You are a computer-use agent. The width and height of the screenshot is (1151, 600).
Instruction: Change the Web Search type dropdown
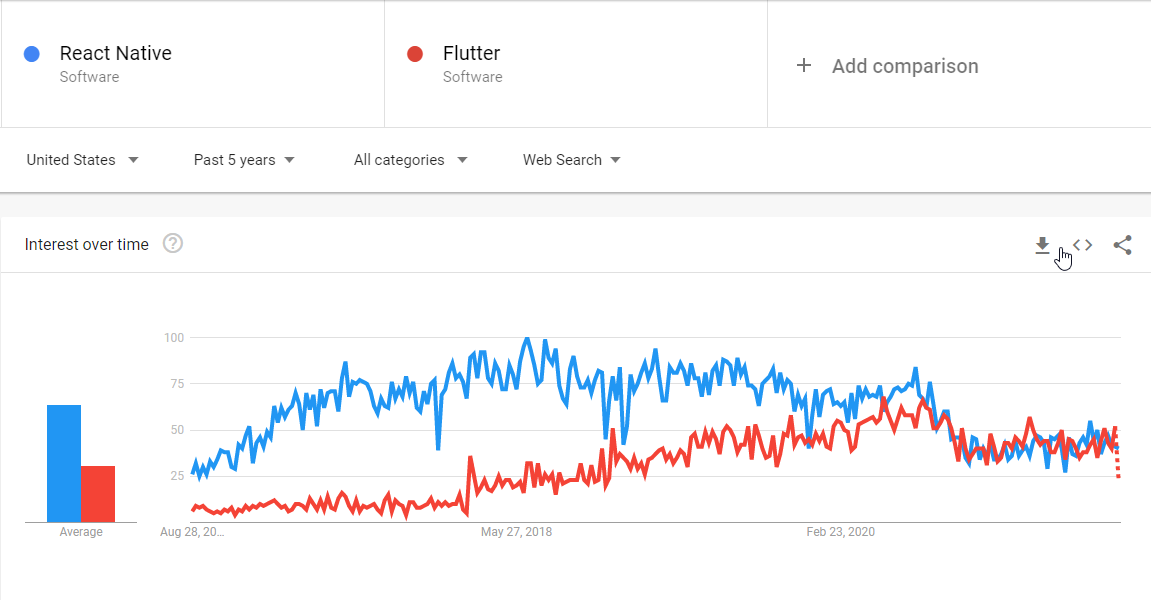coord(571,160)
